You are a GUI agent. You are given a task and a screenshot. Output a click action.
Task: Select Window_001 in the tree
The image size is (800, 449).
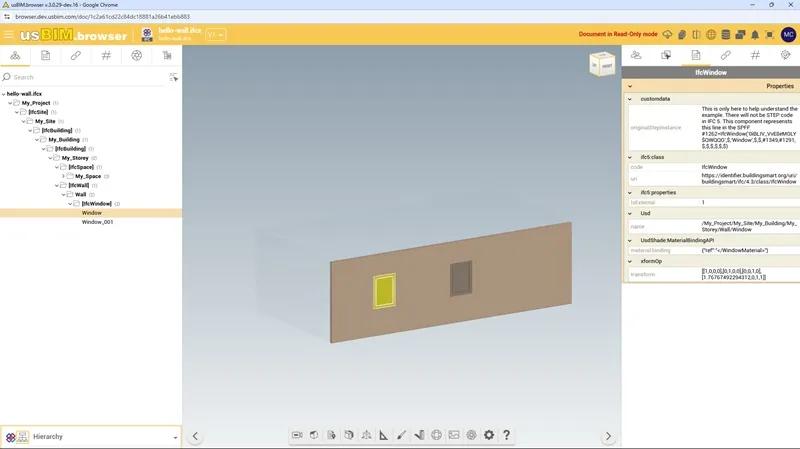[x=97, y=222]
